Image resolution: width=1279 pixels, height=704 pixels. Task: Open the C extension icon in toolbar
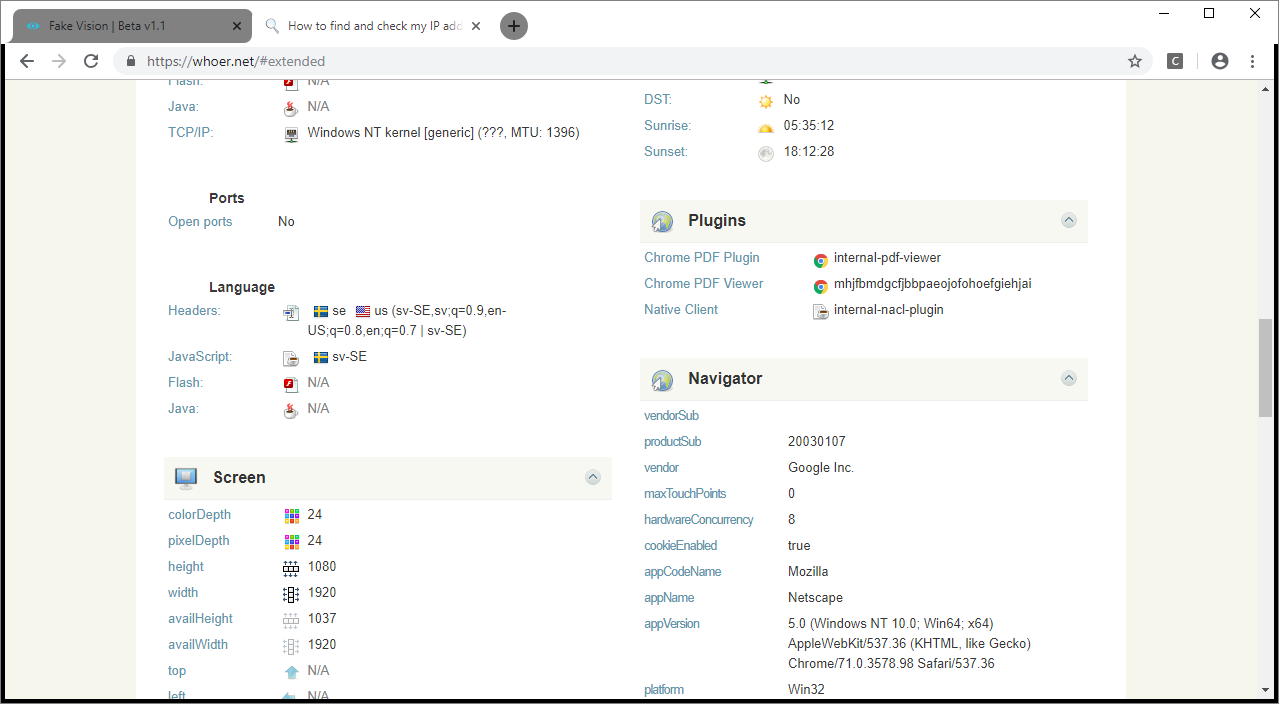click(x=1175, y=61)
